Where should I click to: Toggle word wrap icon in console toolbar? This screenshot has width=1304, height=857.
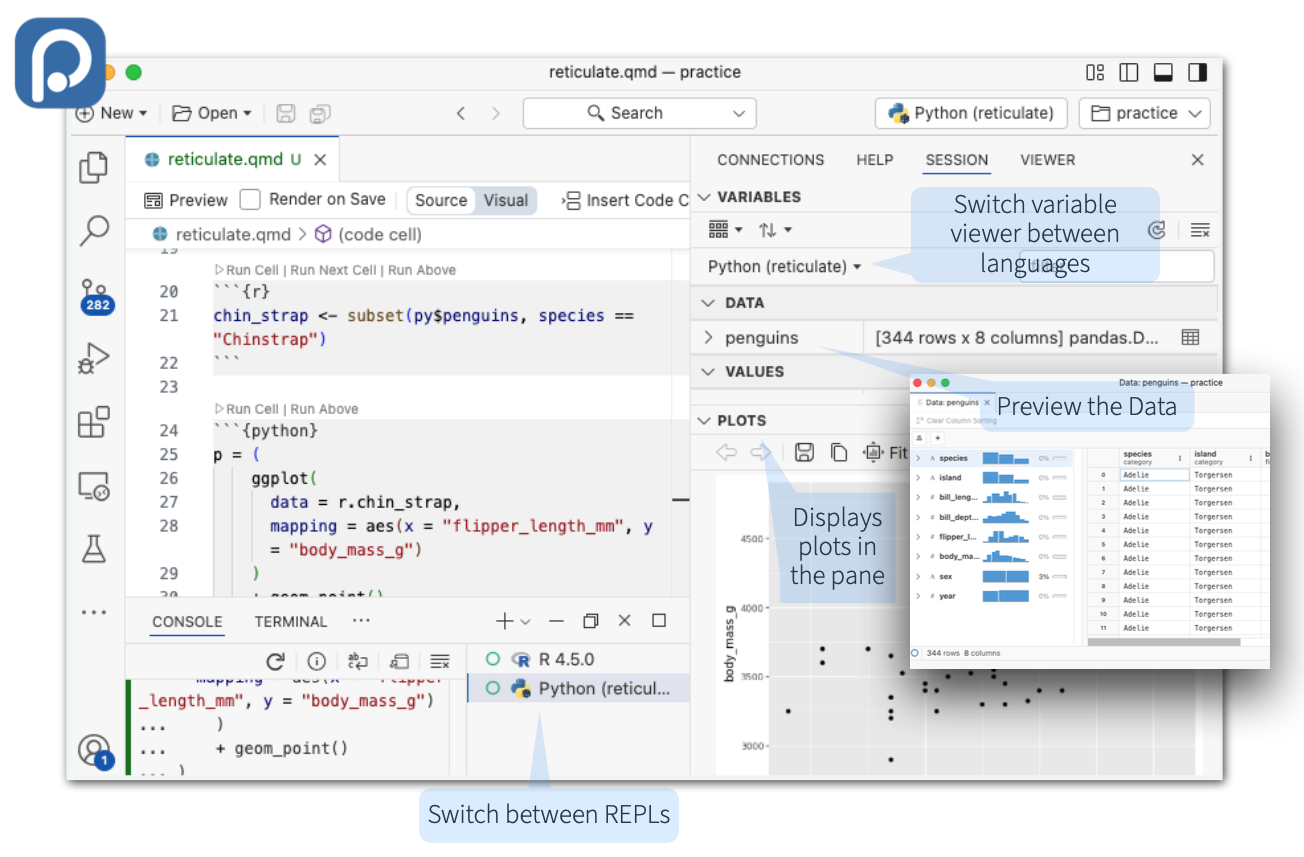point(358,661)
